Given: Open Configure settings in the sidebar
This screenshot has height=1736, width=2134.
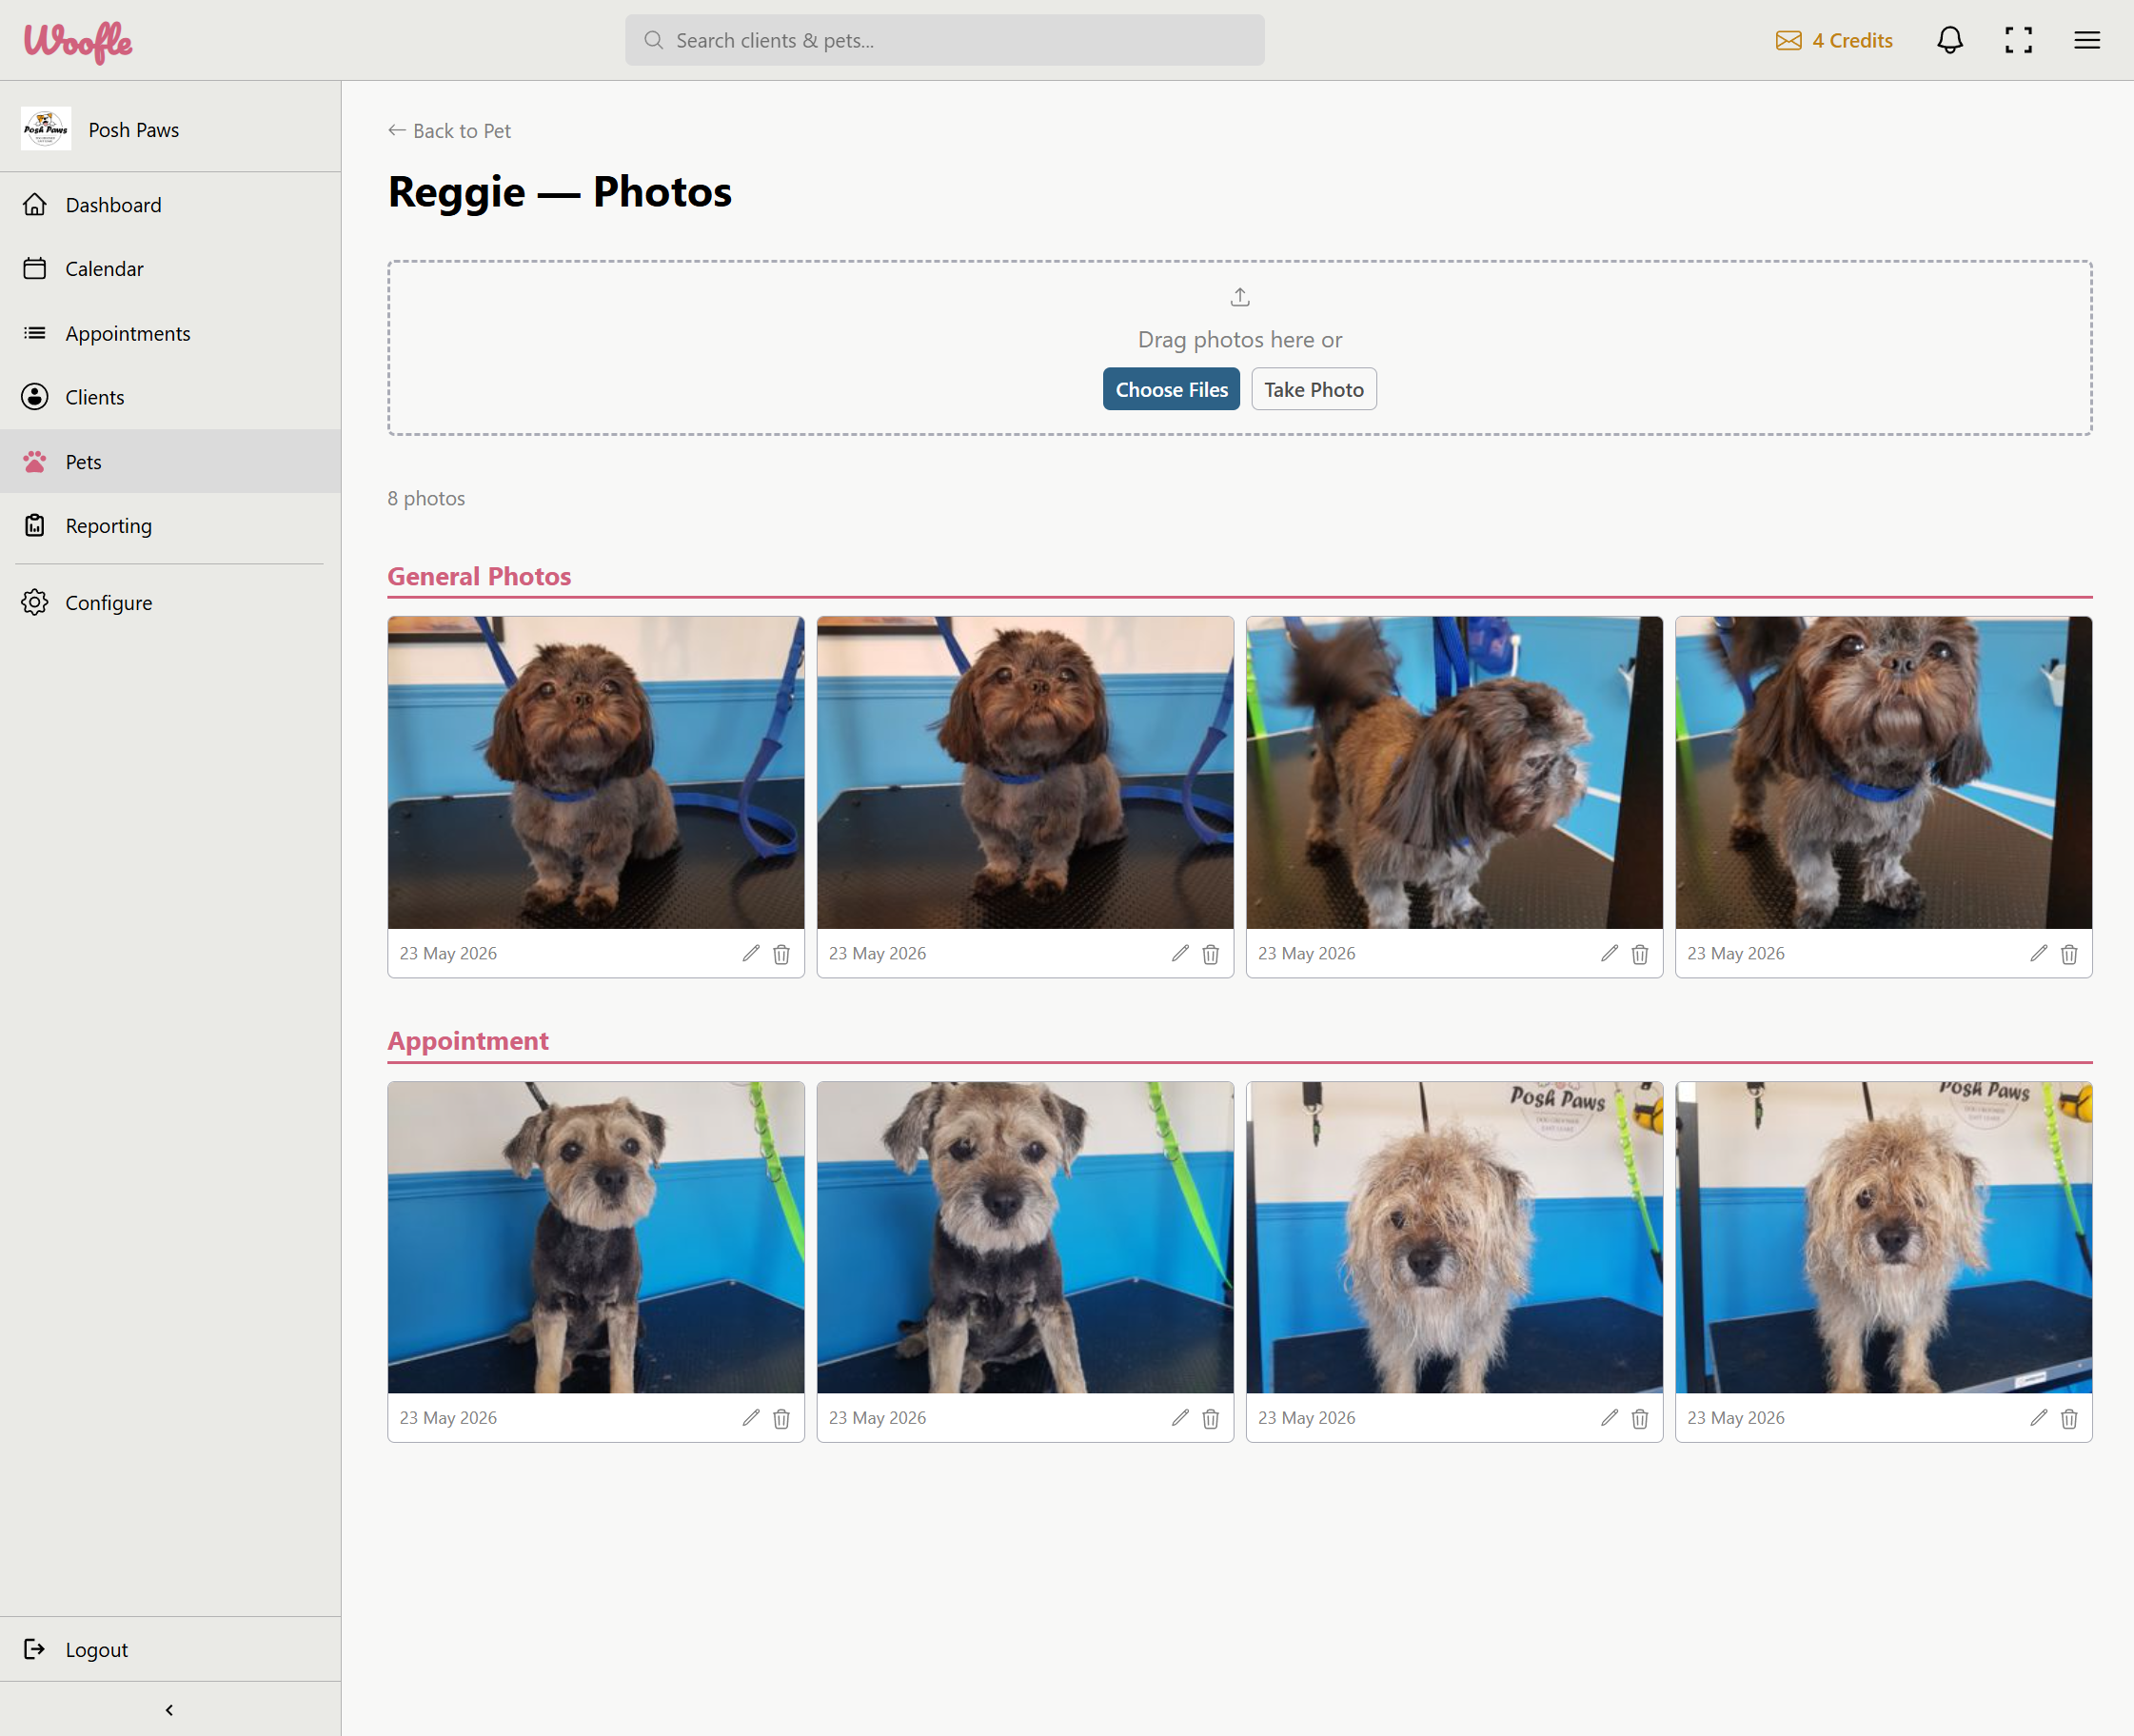Looking at the screenshot, I should click(170, 603).
